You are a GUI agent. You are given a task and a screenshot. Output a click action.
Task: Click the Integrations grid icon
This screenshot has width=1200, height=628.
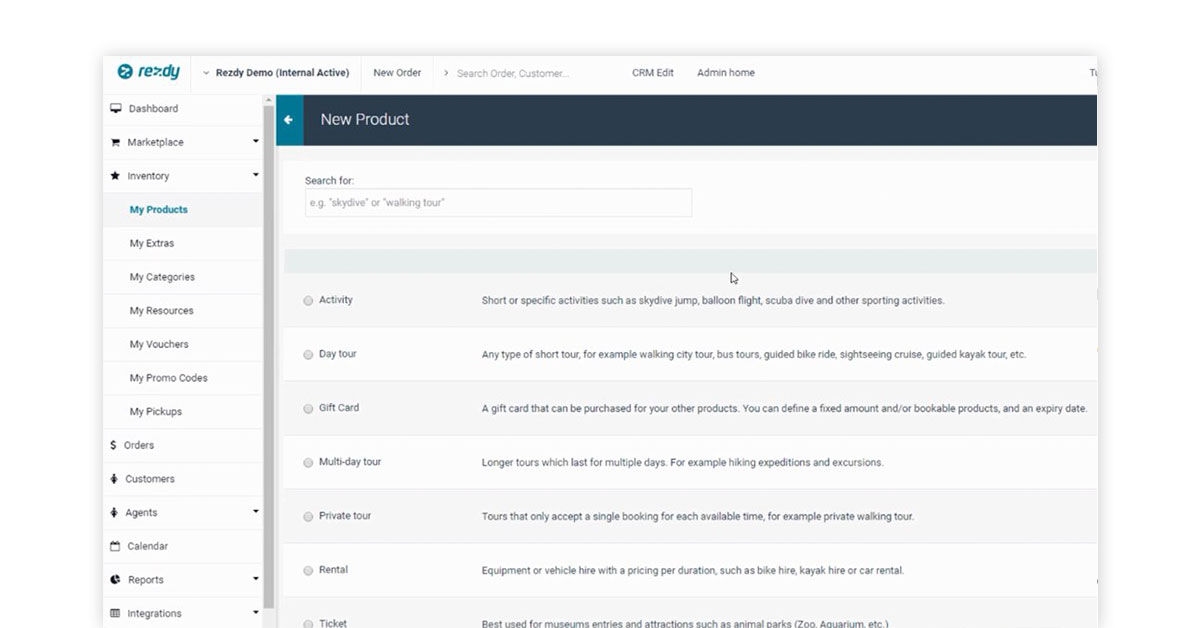coord(115,613)
